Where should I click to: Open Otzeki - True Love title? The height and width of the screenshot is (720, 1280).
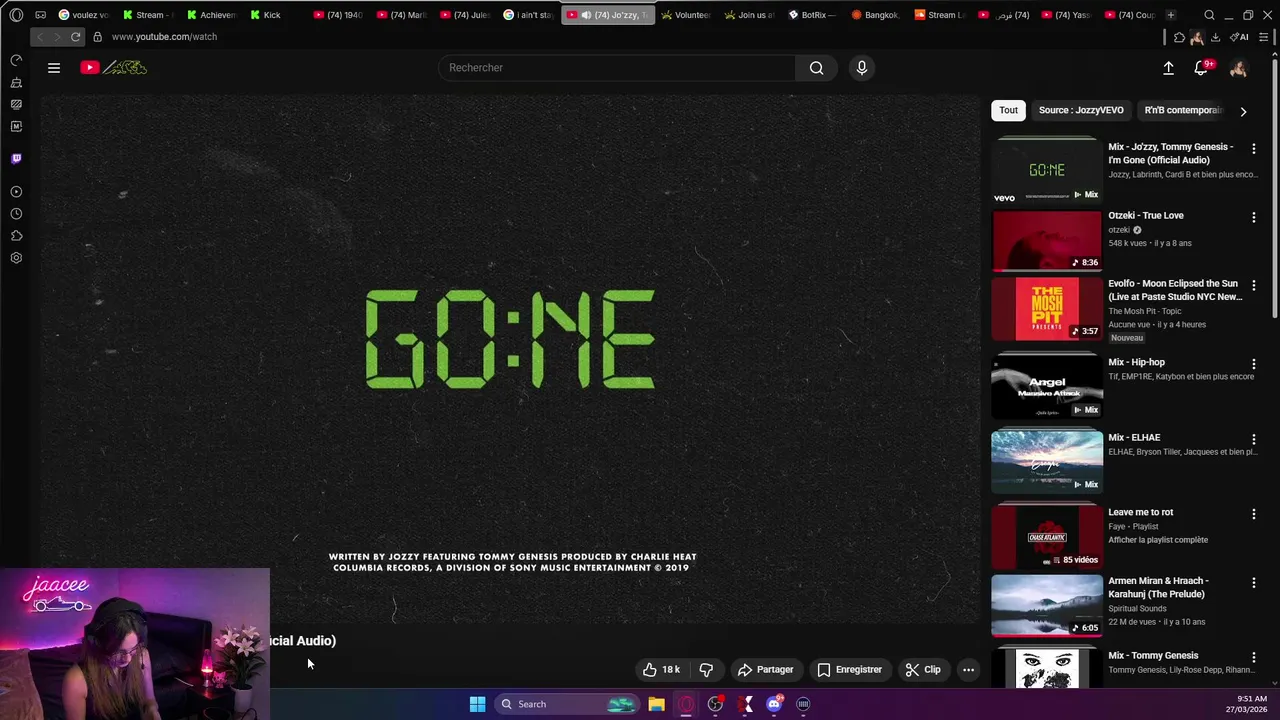1146,215
